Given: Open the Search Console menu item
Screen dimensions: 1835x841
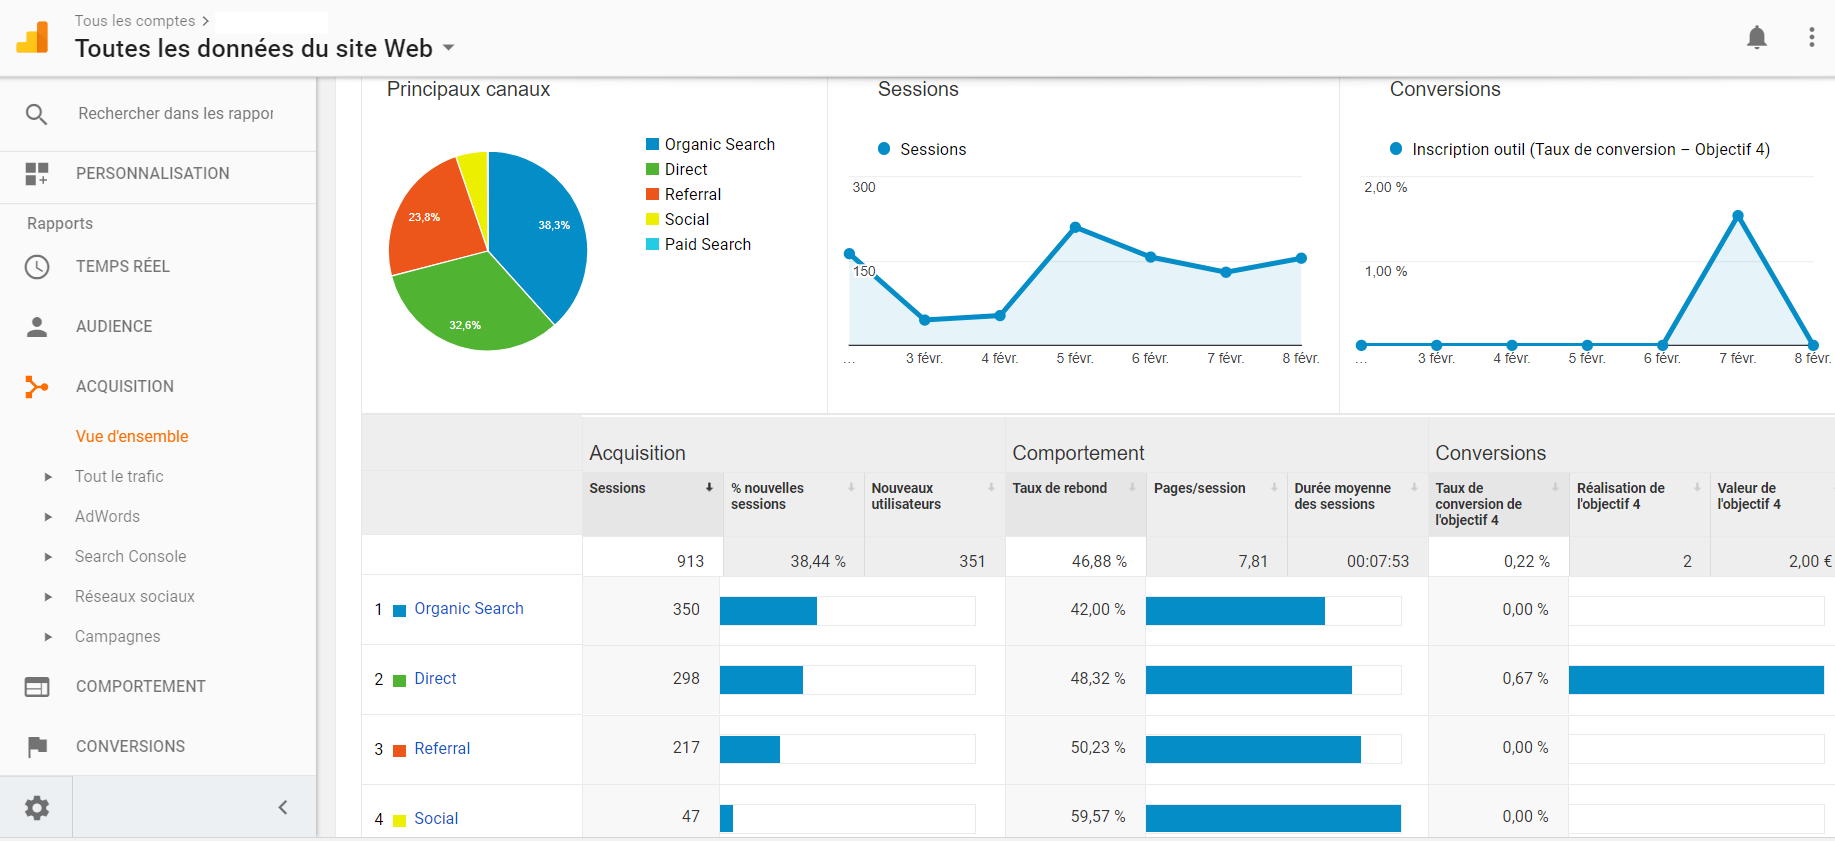Looking at the screenshot, I should pos(130,556).
